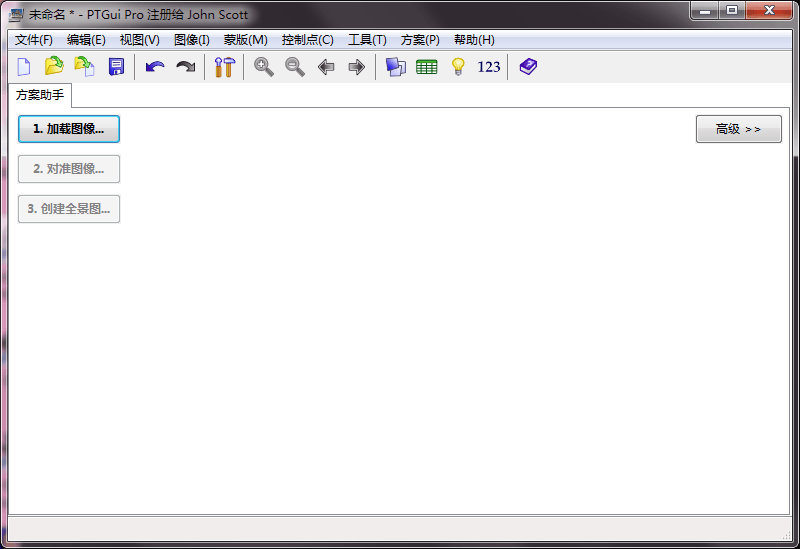
Task: Open the panorama editor overlapping images icon
Action: 395,67
